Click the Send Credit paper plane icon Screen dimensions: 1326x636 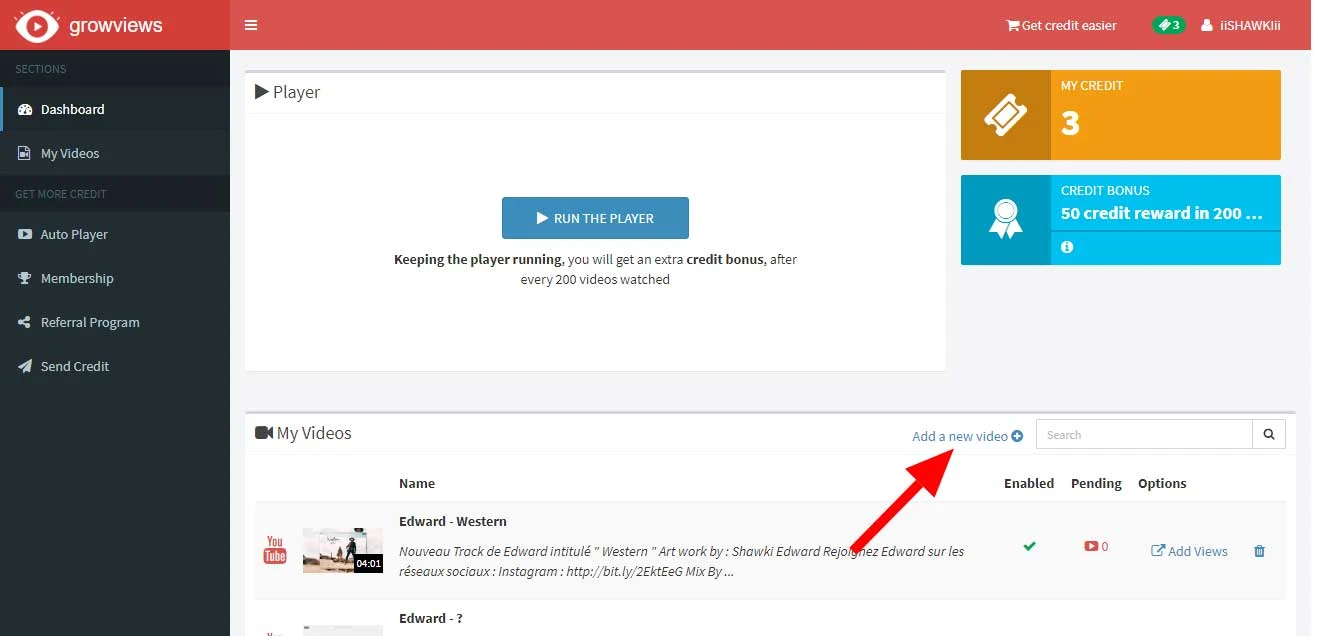click(25, 366)
